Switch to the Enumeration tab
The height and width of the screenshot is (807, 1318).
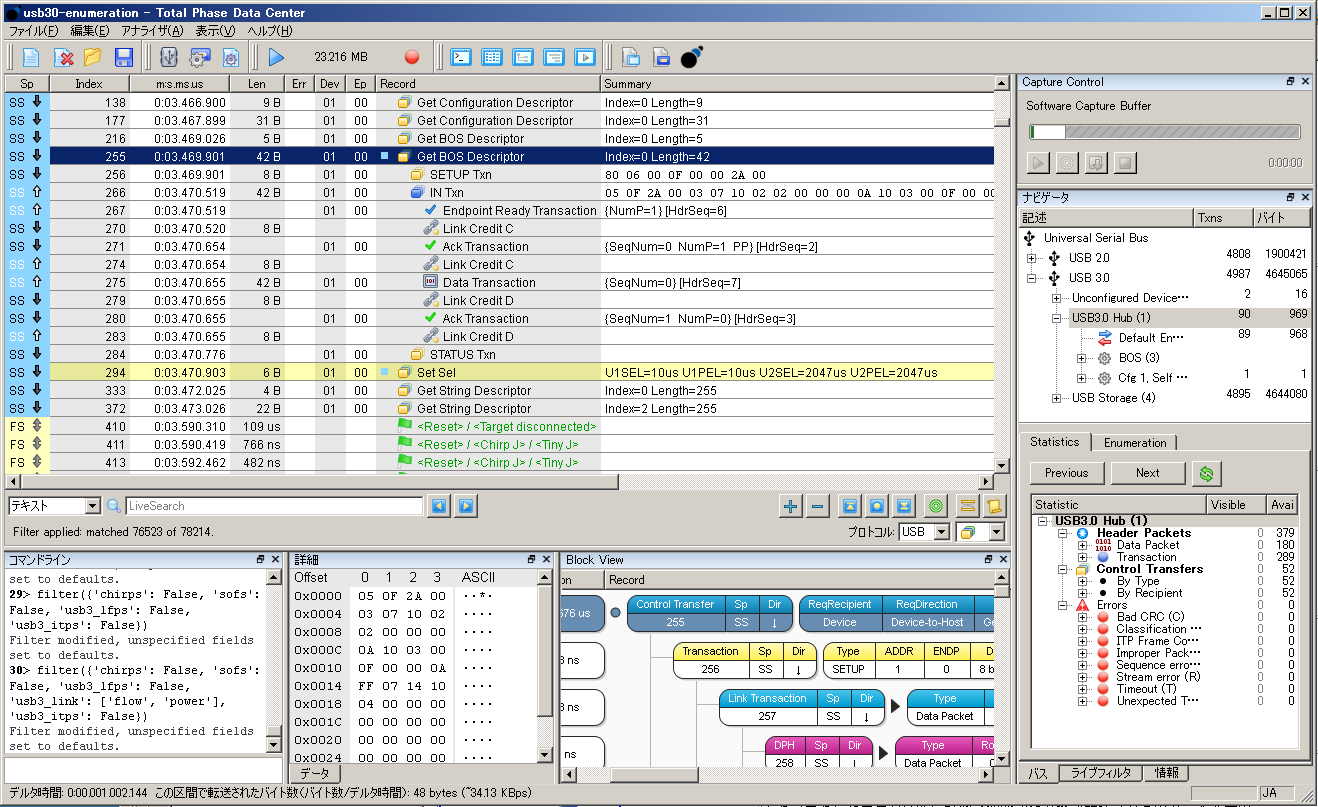pos(1135,442)
